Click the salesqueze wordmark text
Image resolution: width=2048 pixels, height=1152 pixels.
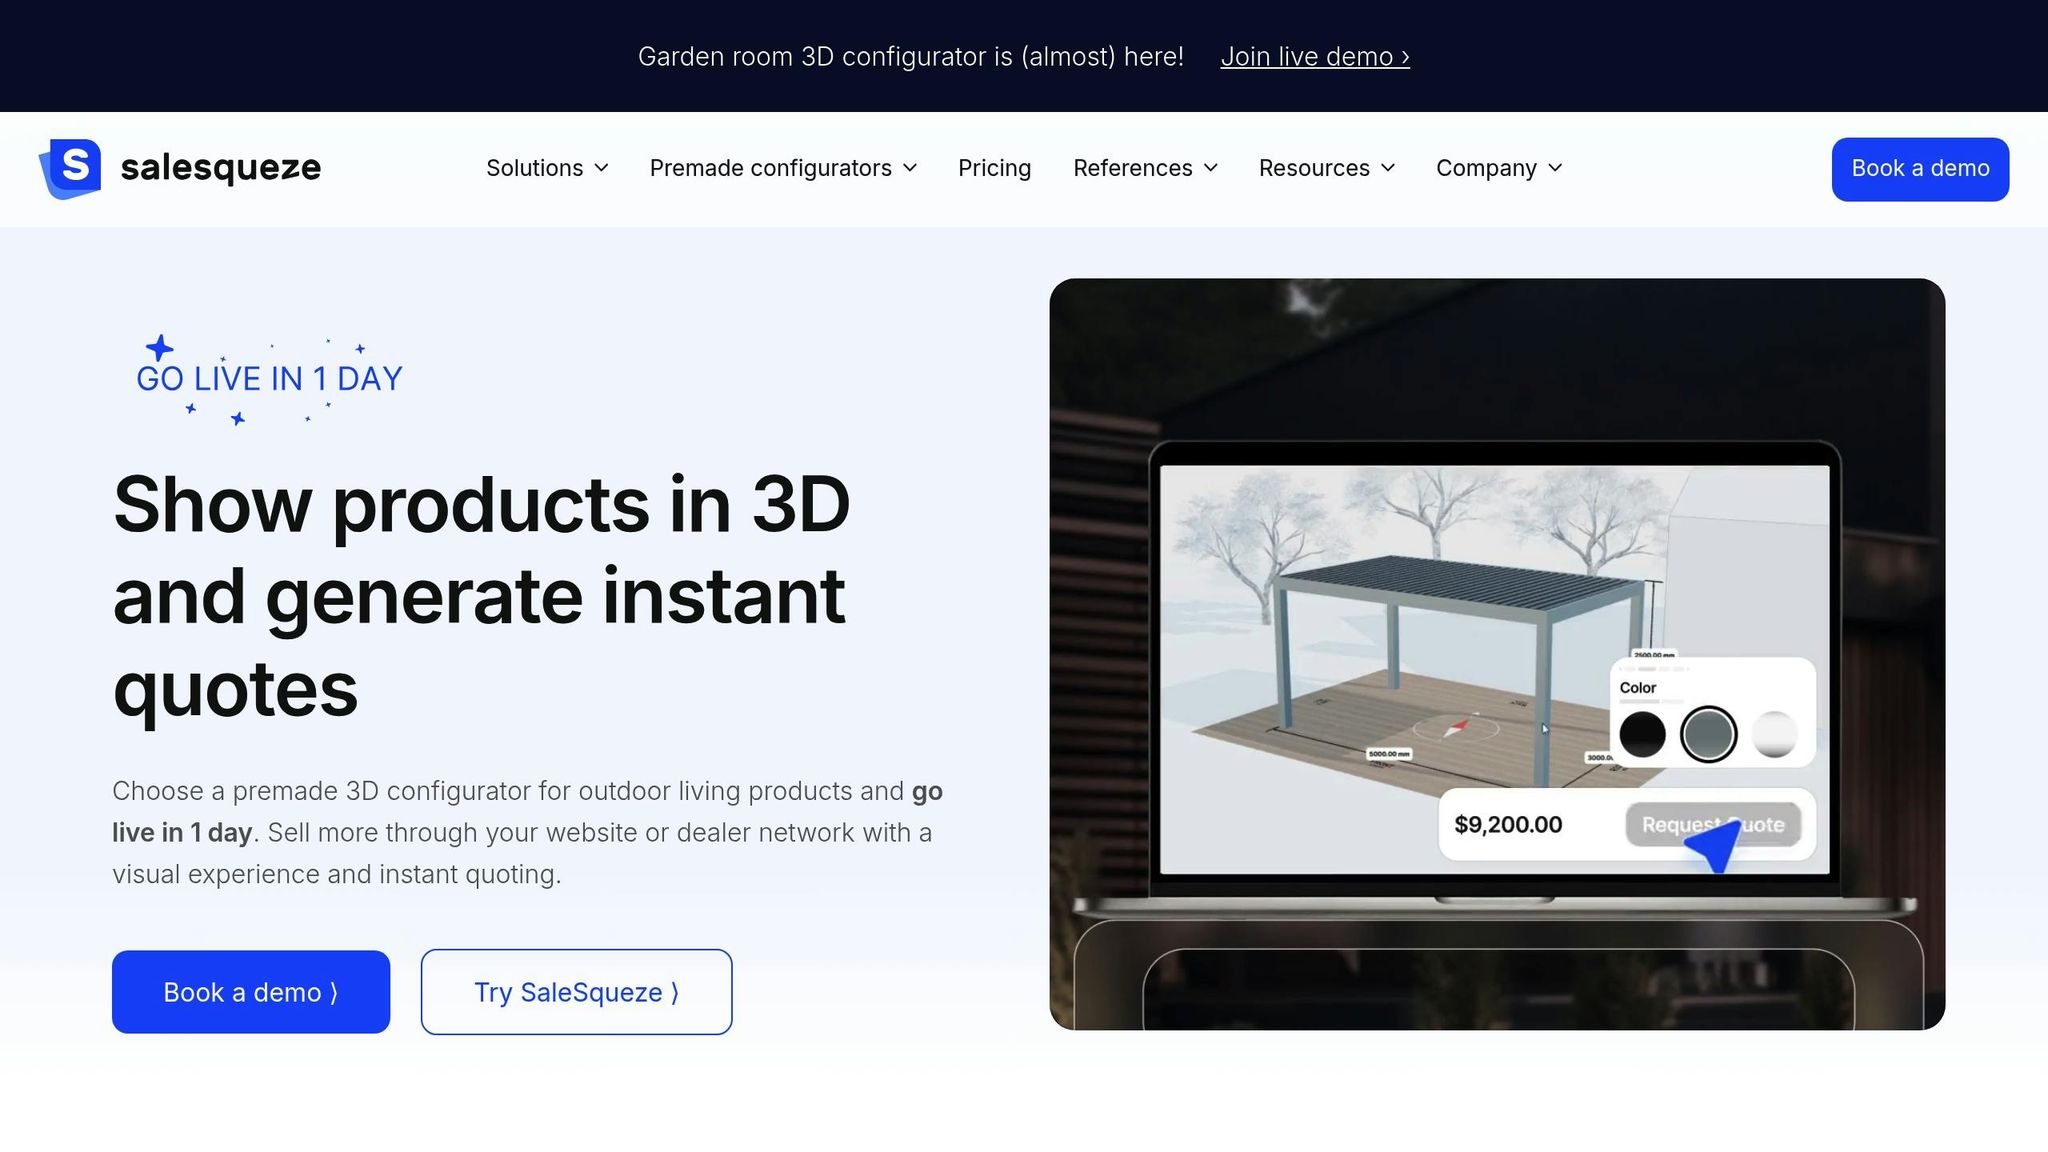[220, 168]
